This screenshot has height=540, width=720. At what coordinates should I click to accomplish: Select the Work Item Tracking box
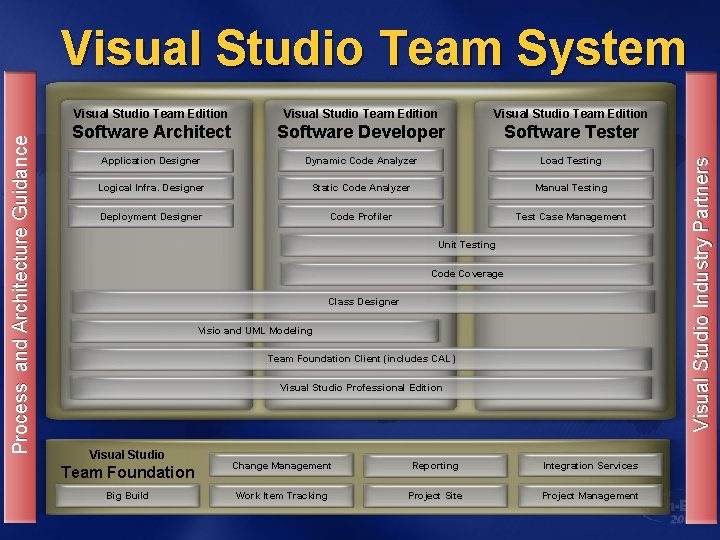pos(281,495)
